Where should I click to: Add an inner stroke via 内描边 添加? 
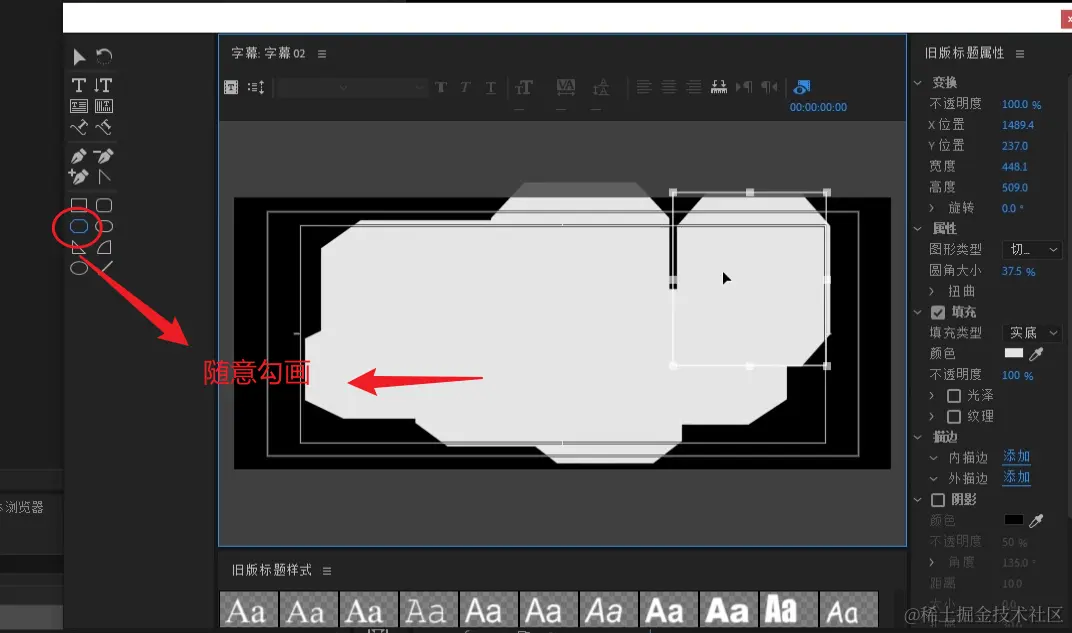pyautogui.click(x=1017, y=457)
